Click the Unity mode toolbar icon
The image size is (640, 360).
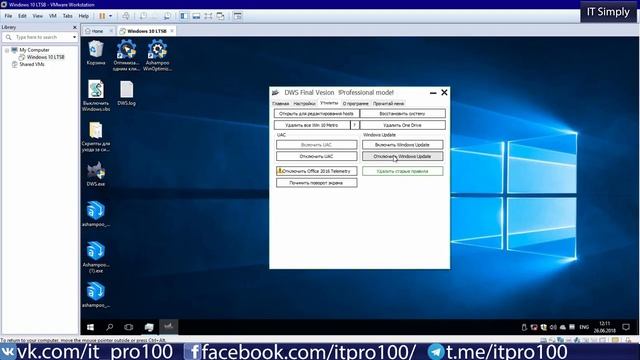(x=220, y=16)
